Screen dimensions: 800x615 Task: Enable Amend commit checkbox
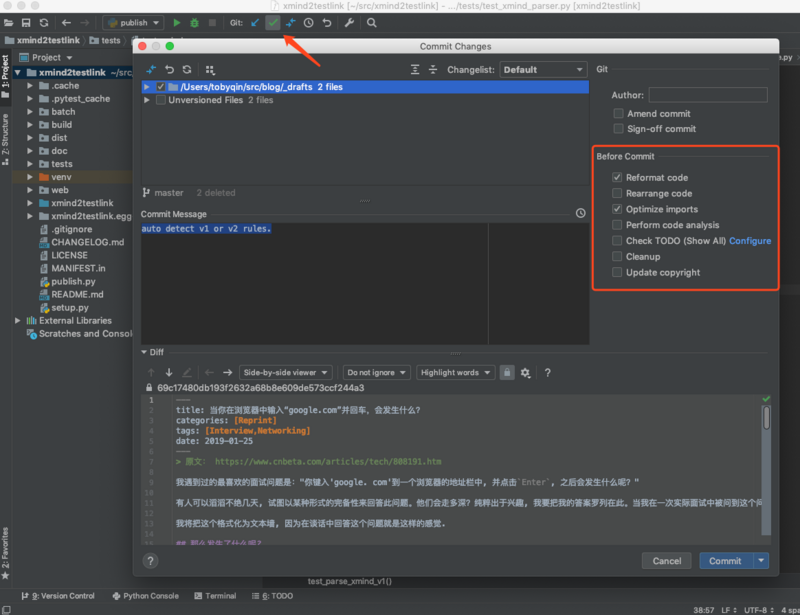pos(618,113)
